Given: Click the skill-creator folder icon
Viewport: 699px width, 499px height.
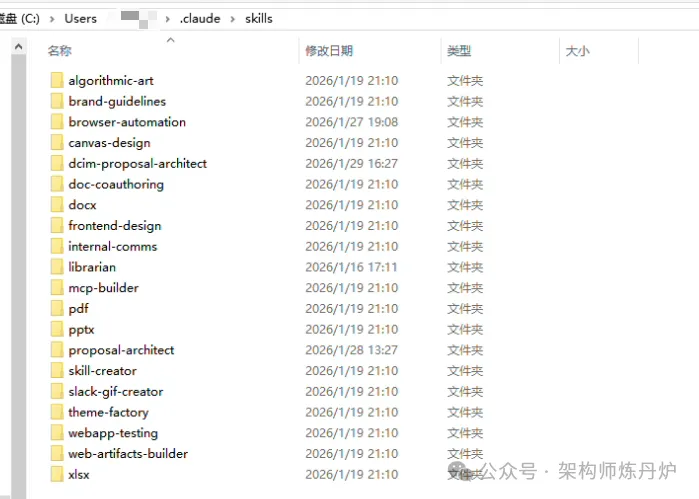Looking at the screenshot, I should (x=56, y=371).
